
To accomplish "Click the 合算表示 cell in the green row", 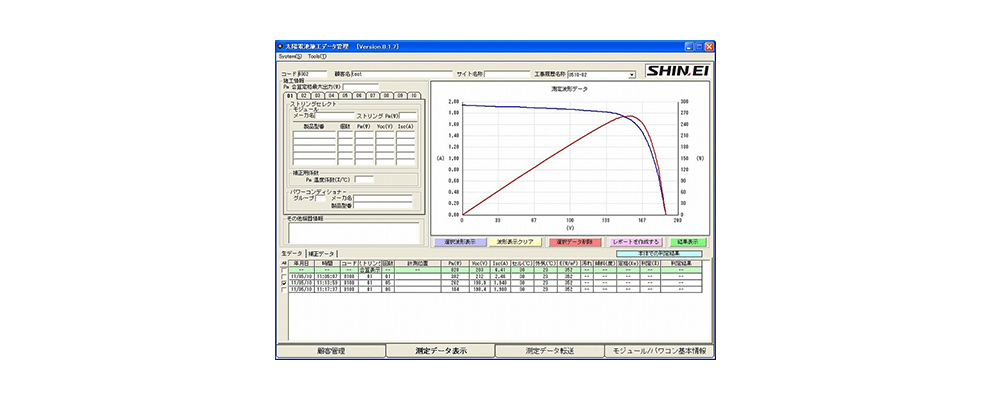I will coord(370,270).
